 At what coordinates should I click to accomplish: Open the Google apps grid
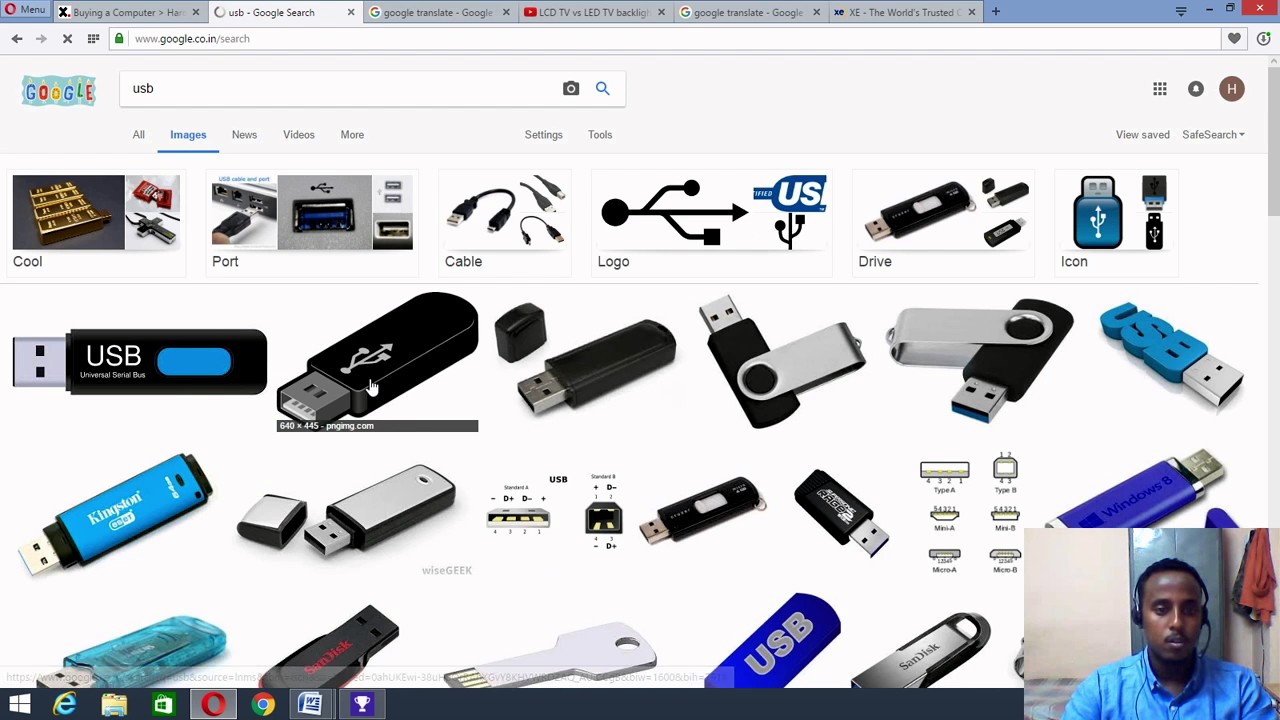coord(1160,89)
